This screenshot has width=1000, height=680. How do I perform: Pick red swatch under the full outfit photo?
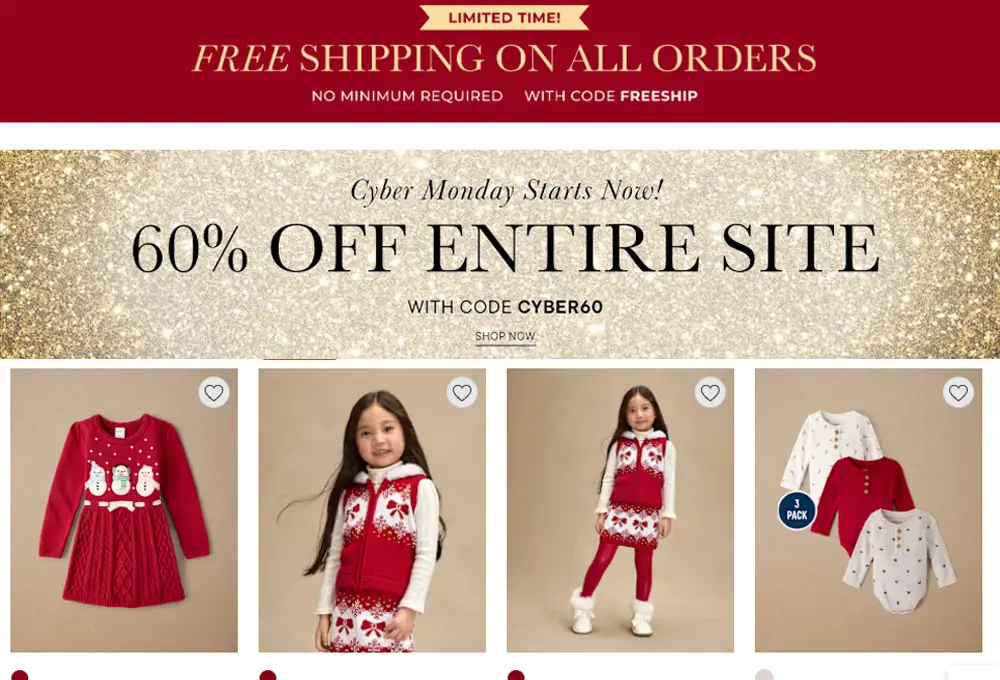(516, 676)
